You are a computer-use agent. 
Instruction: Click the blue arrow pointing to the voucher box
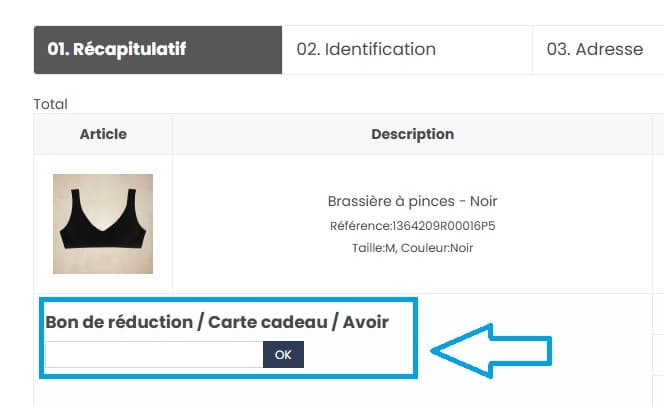pyautogui.click(x=492, y=349)
